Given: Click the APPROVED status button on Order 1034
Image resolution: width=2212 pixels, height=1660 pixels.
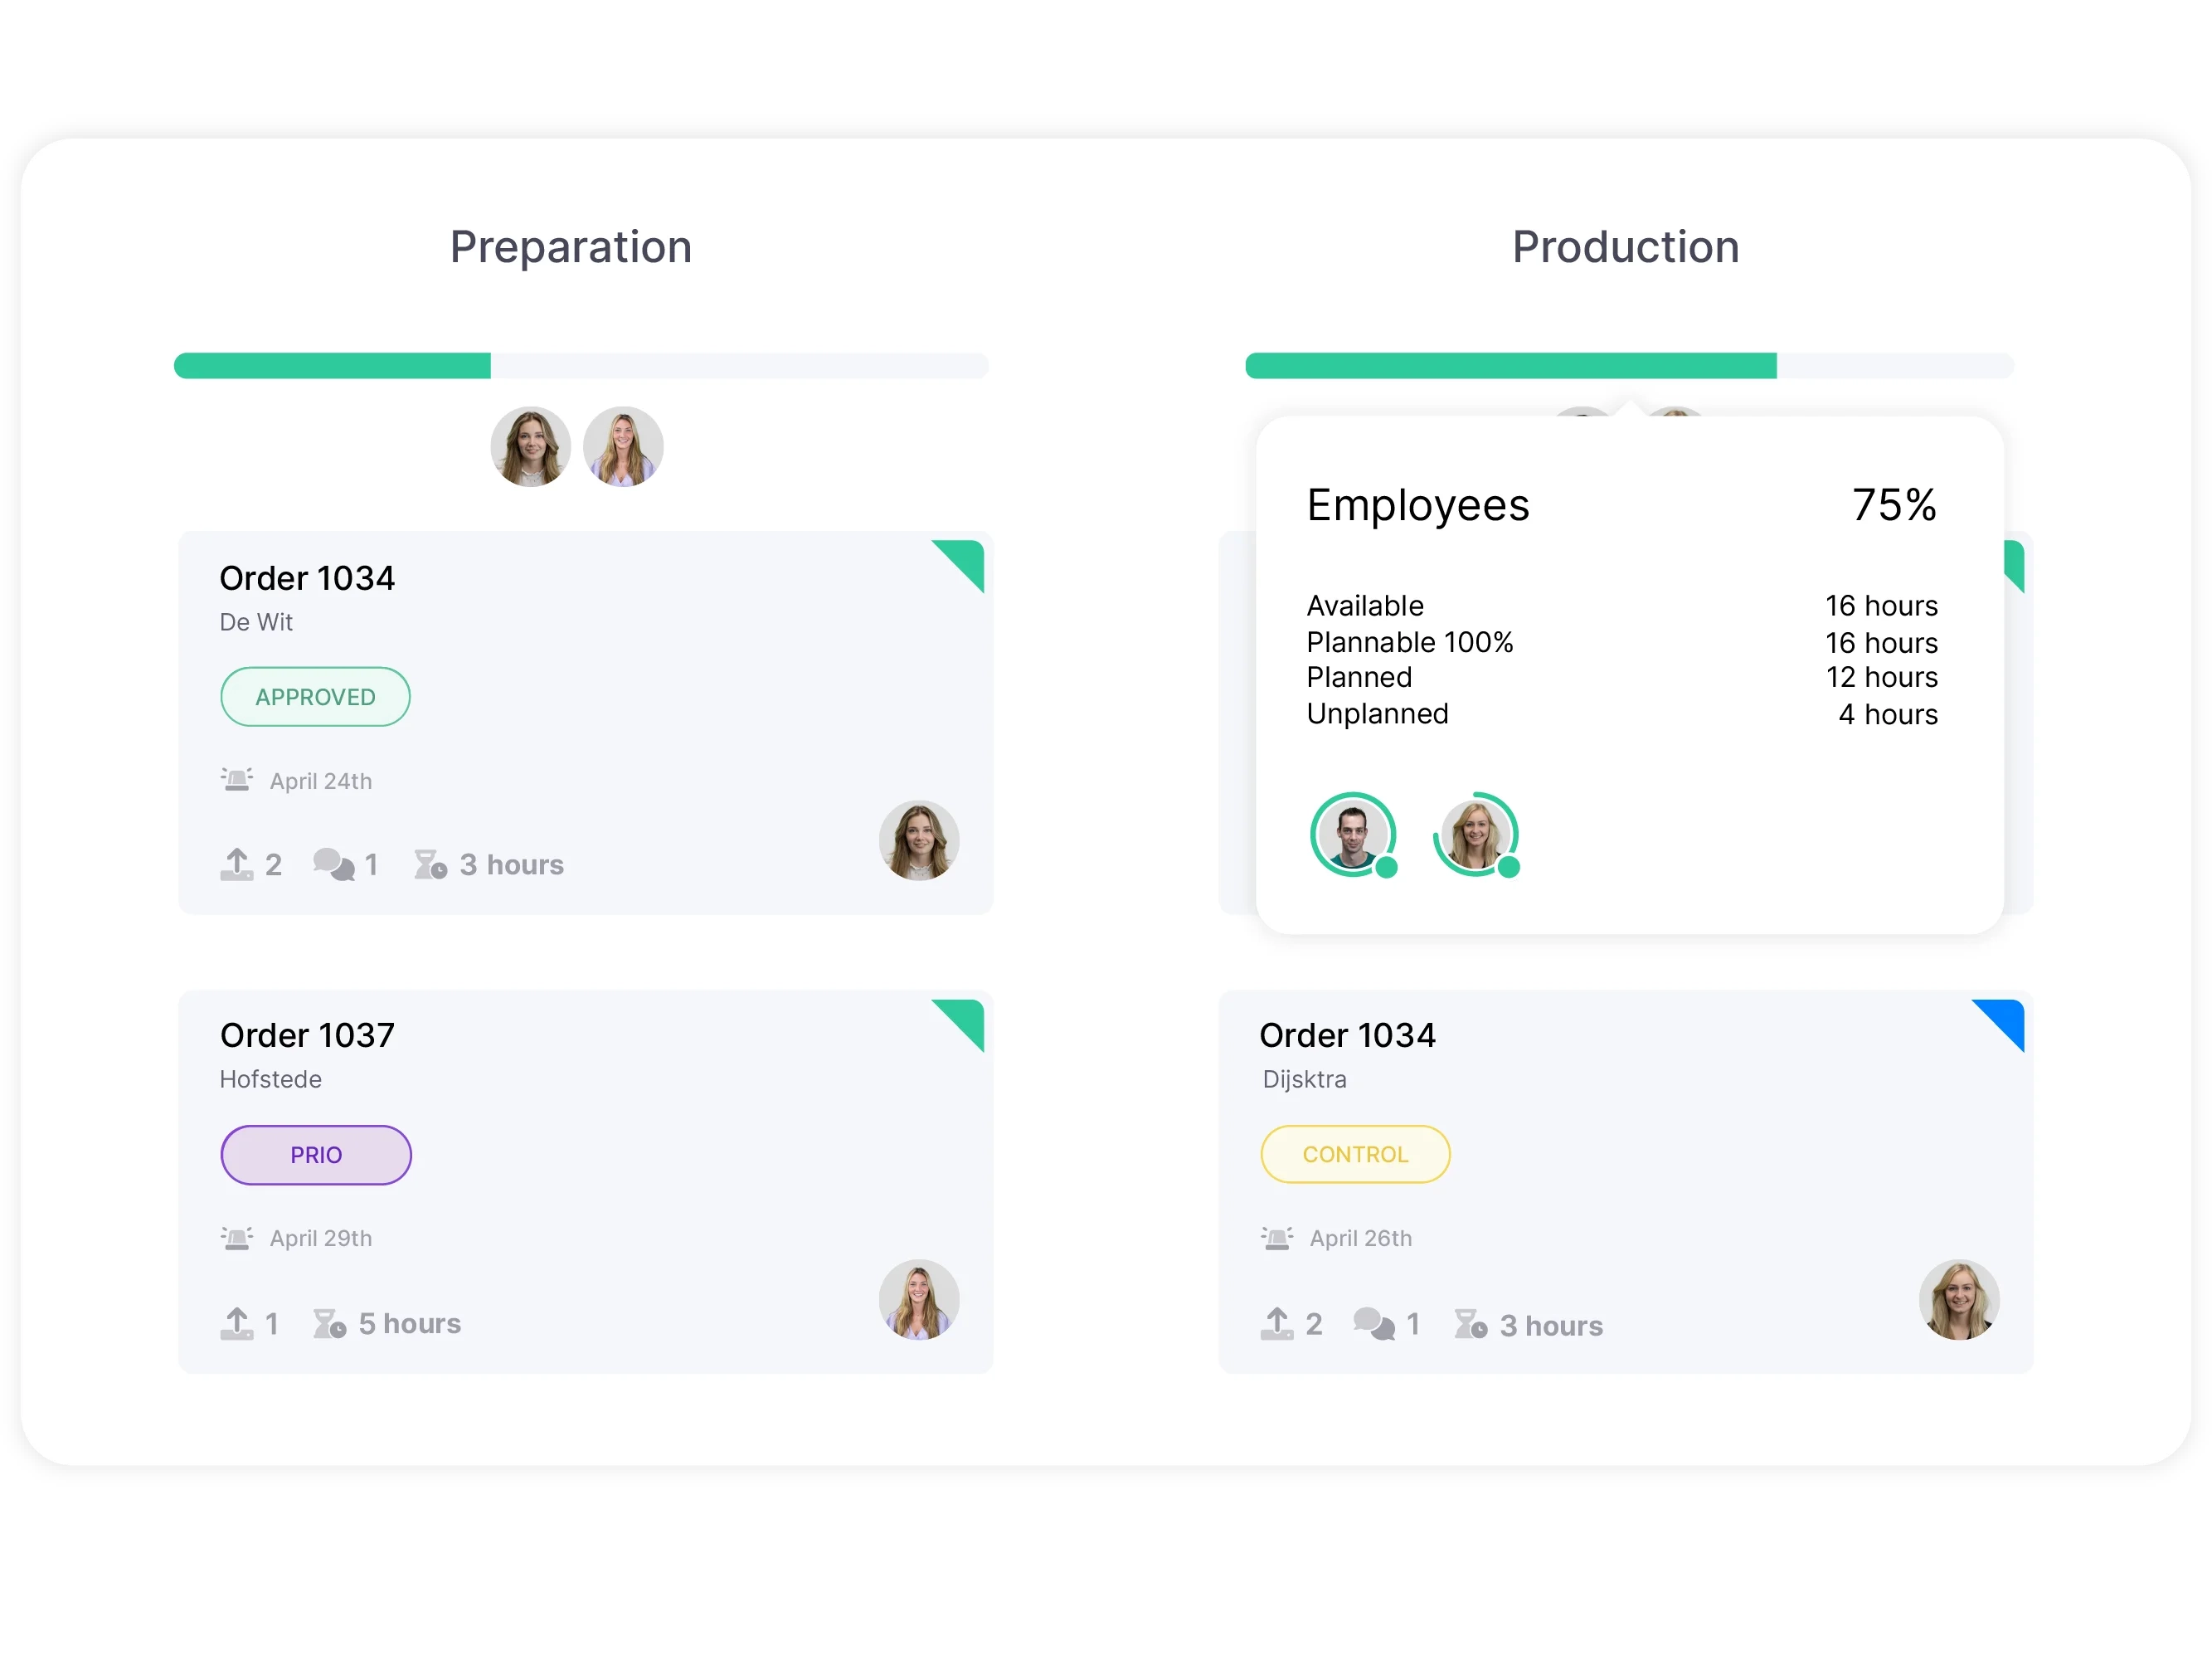Looking at the screenshot, I should click(x=315, y=696).
